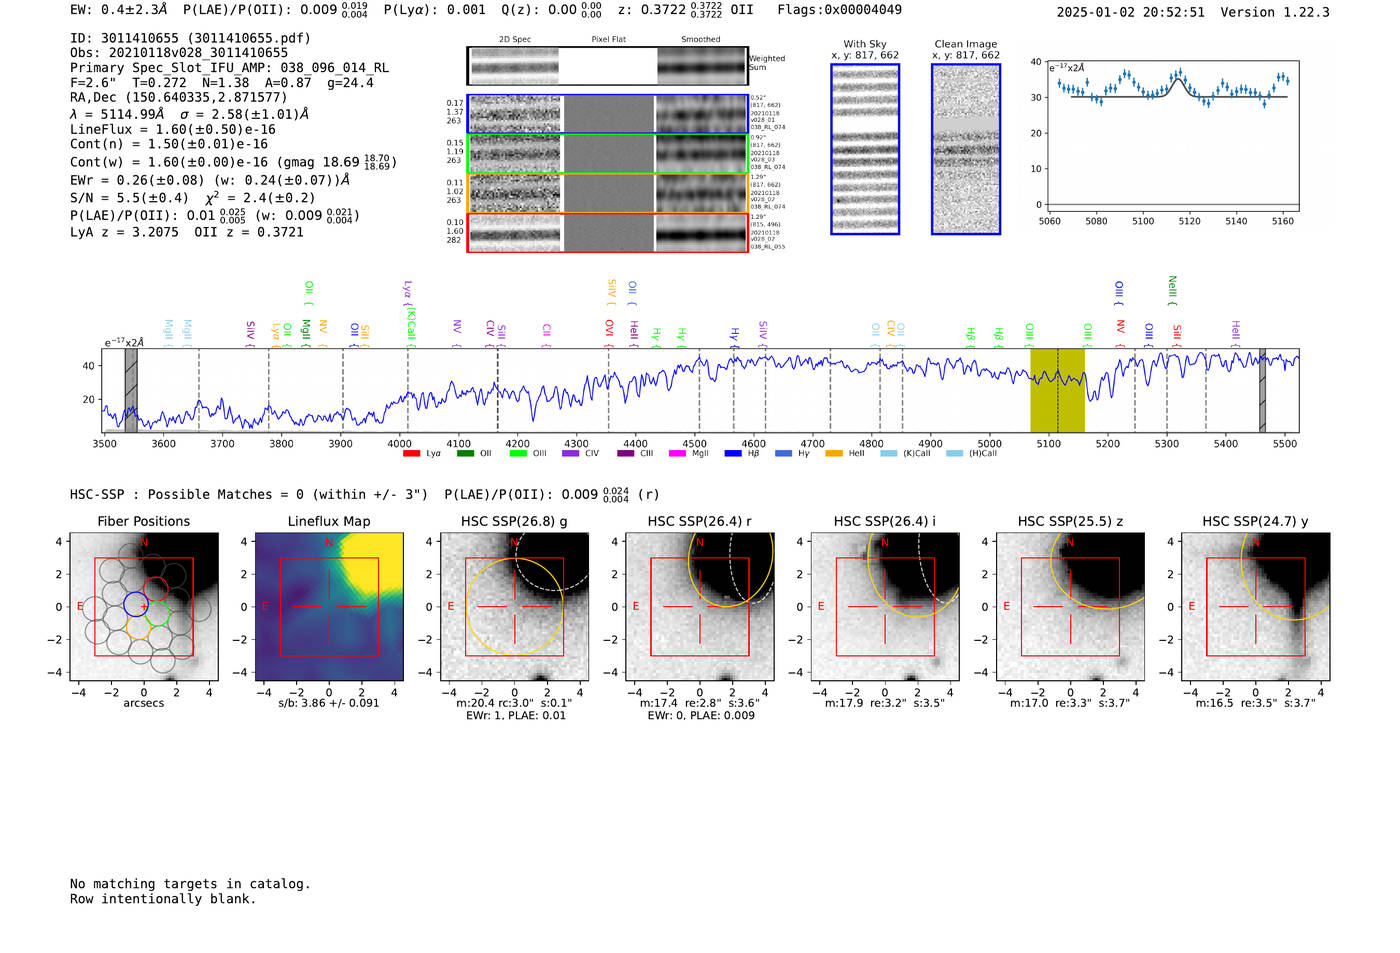This screenshot has height=953, width=1400.
Task: Open the HSC SSP(26.8) g image
Action: click(515, 607)
